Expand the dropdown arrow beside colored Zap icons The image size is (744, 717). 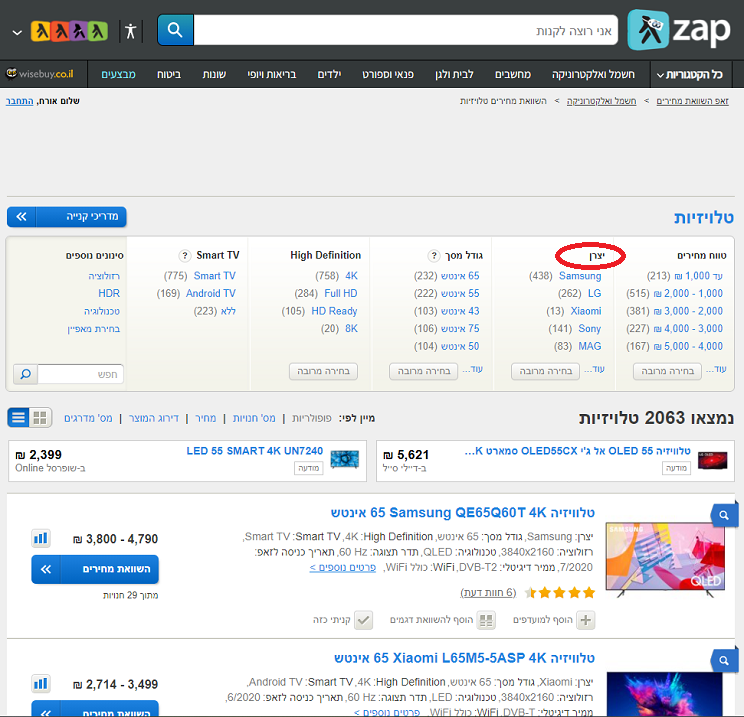click(x=17, y=31)
